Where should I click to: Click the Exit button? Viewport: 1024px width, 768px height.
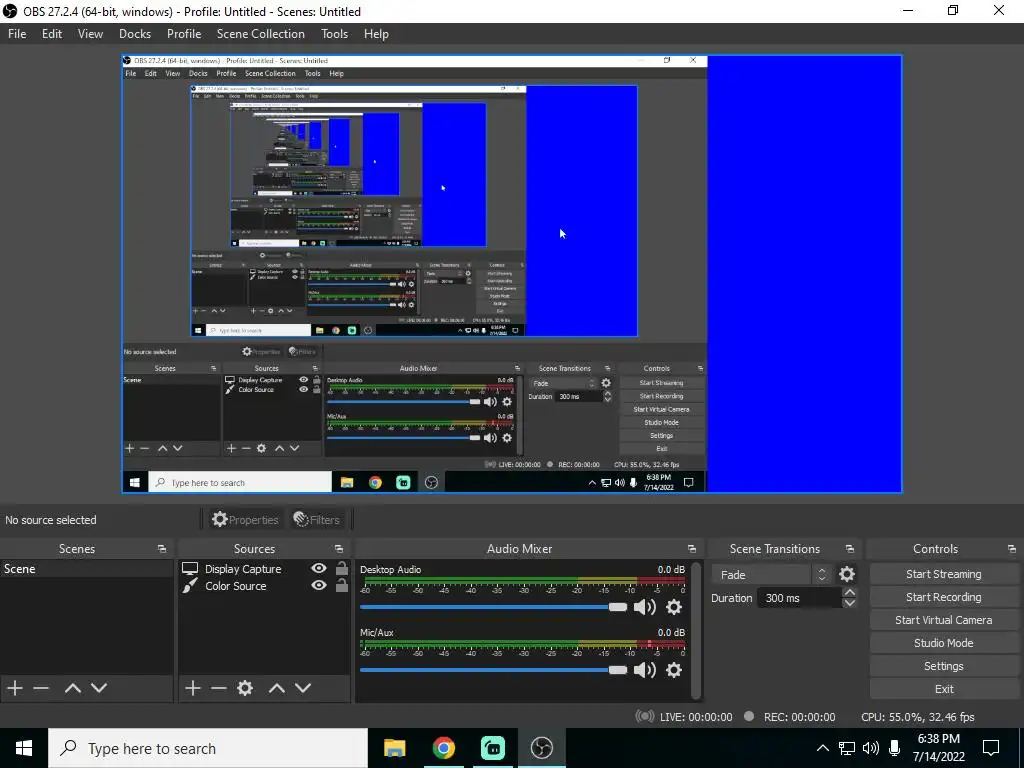944,689
